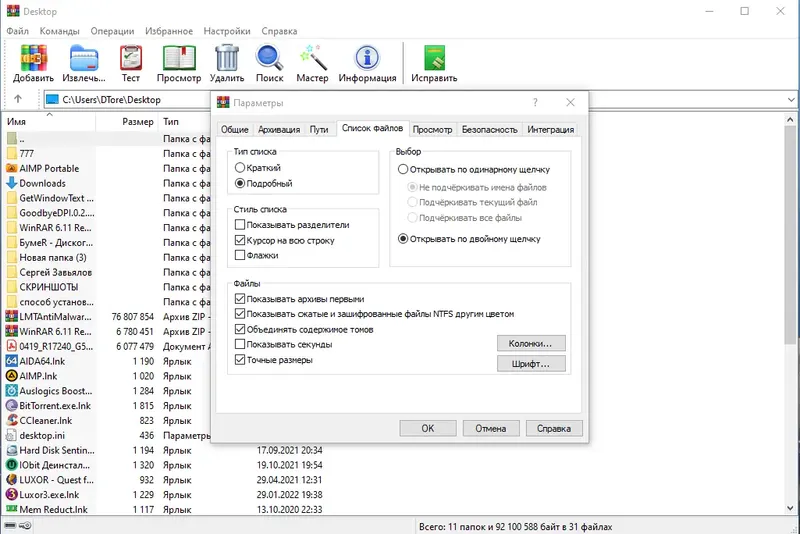Switch to the Пути tab
Screen dimensions: 800x534
click(319, 130)
